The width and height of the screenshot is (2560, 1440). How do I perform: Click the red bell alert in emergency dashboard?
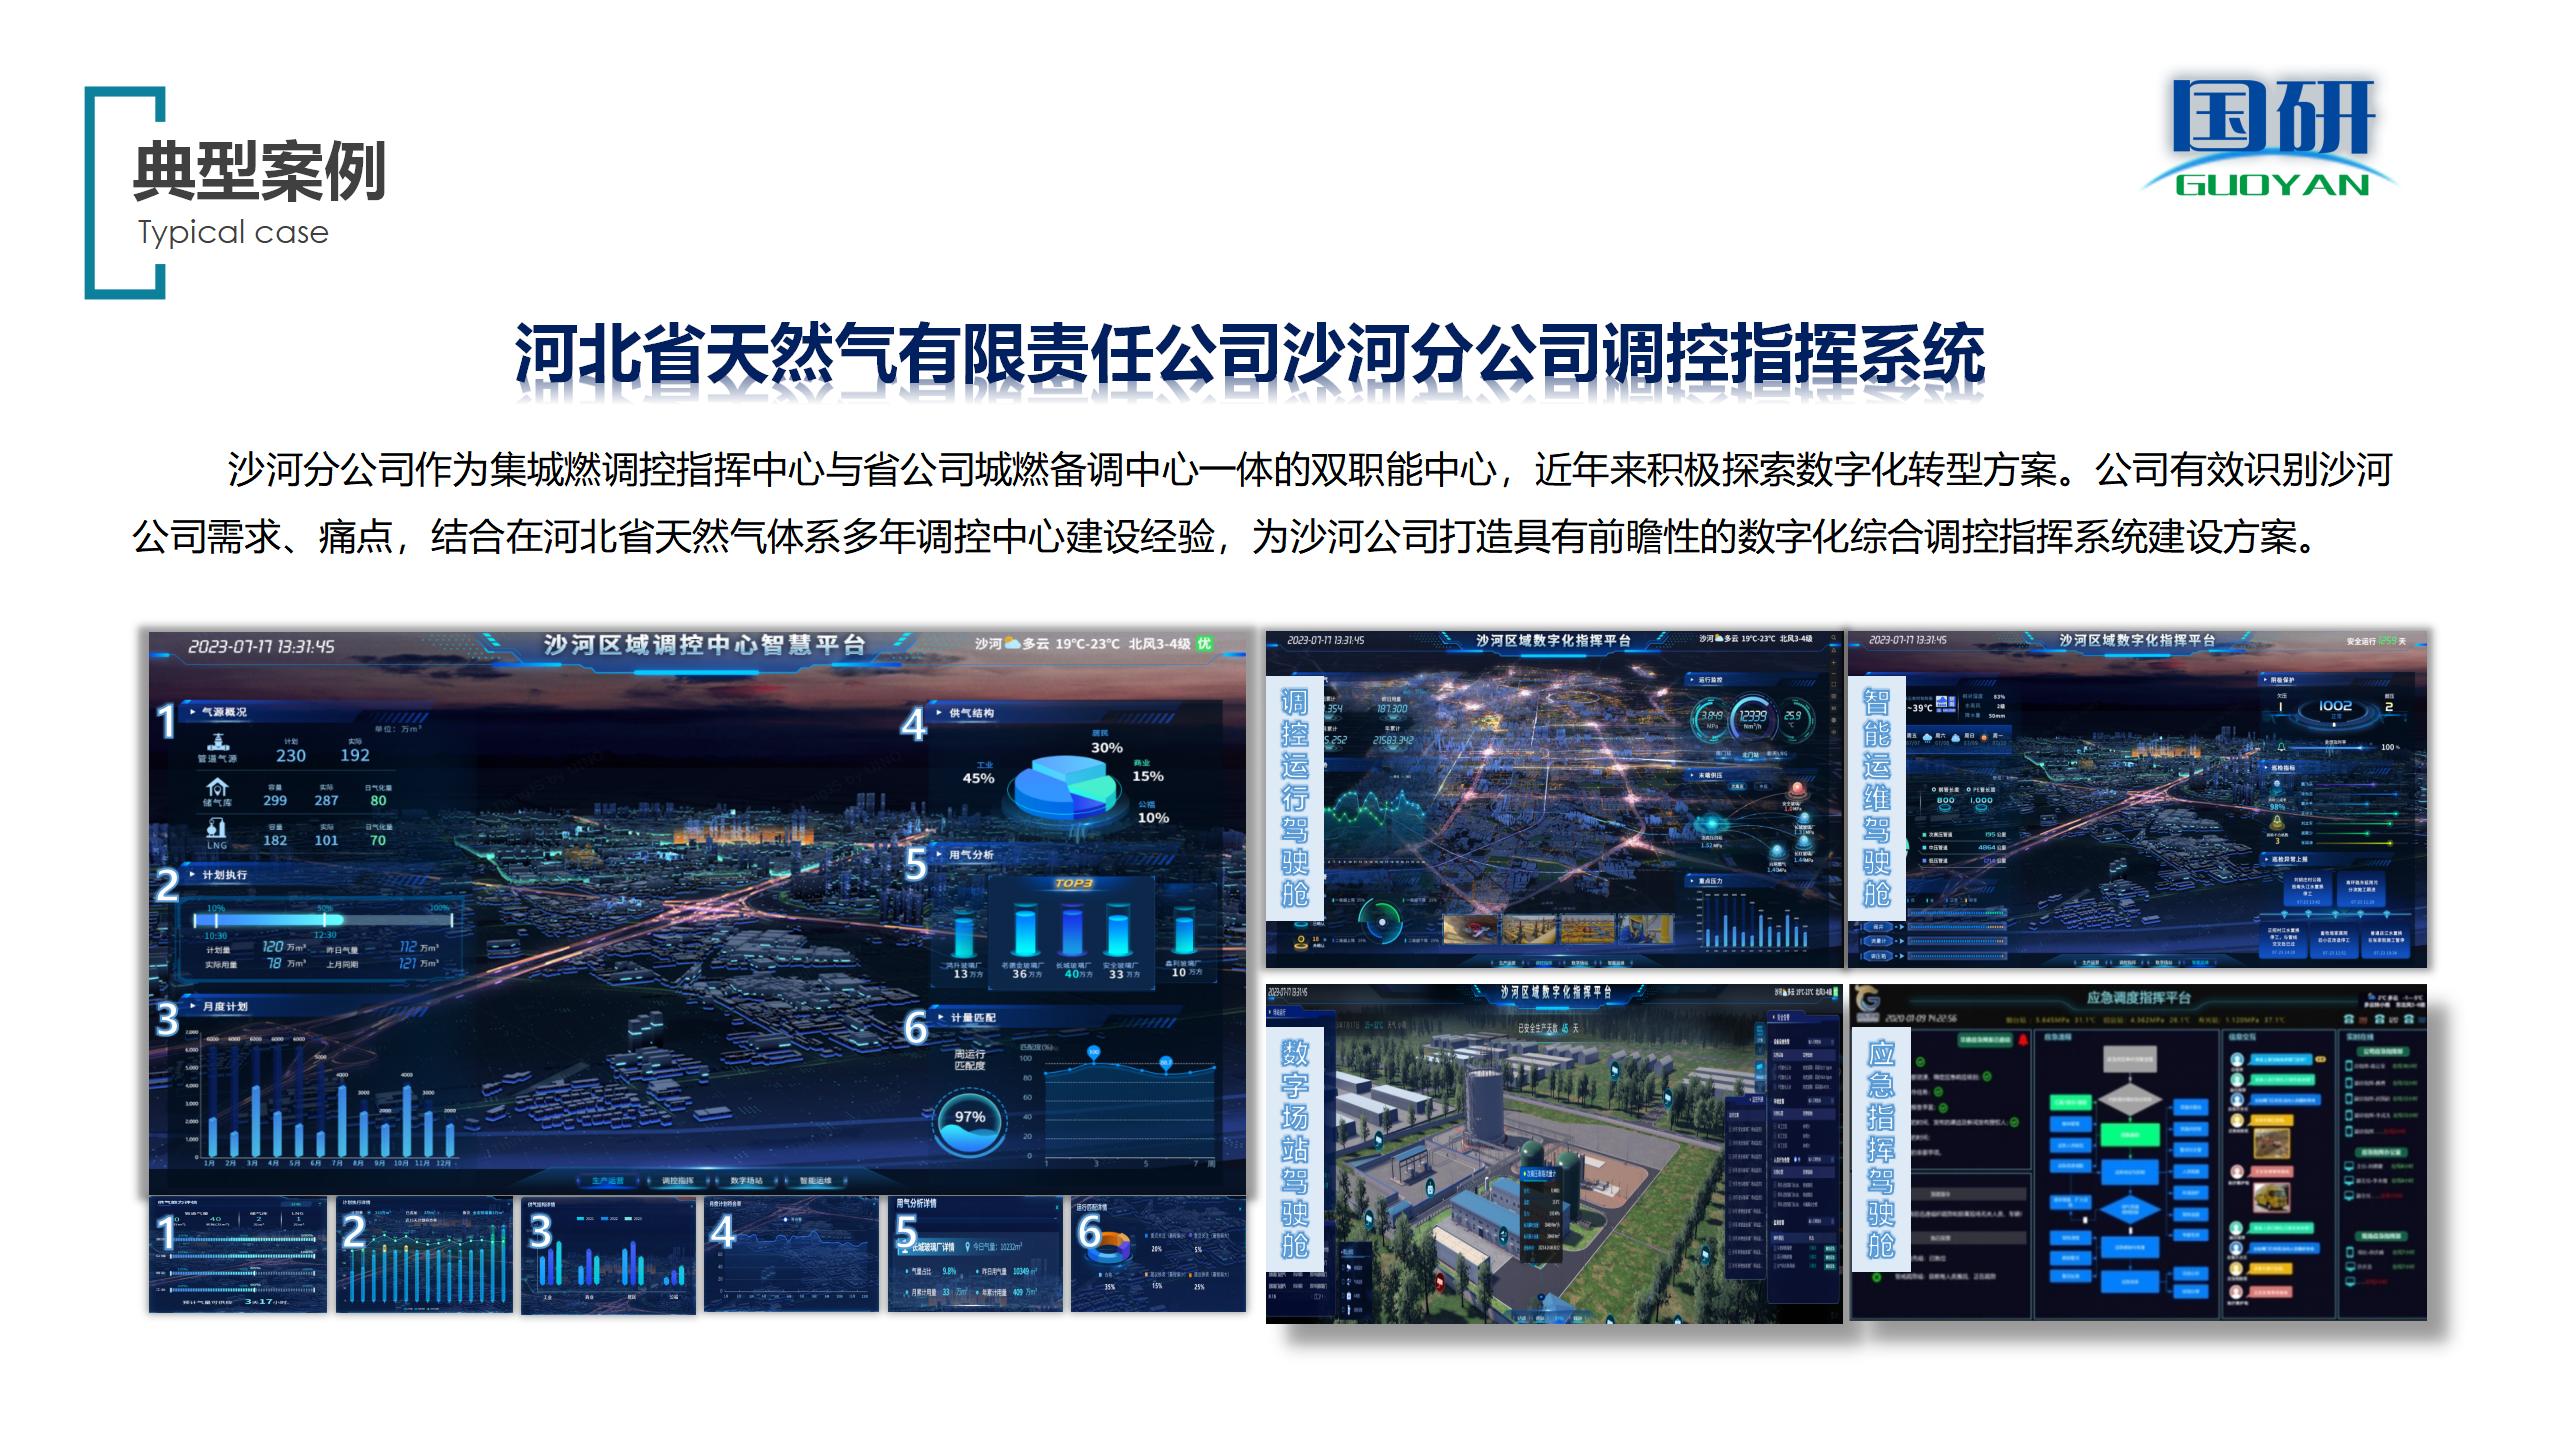coord(2022,1040)
